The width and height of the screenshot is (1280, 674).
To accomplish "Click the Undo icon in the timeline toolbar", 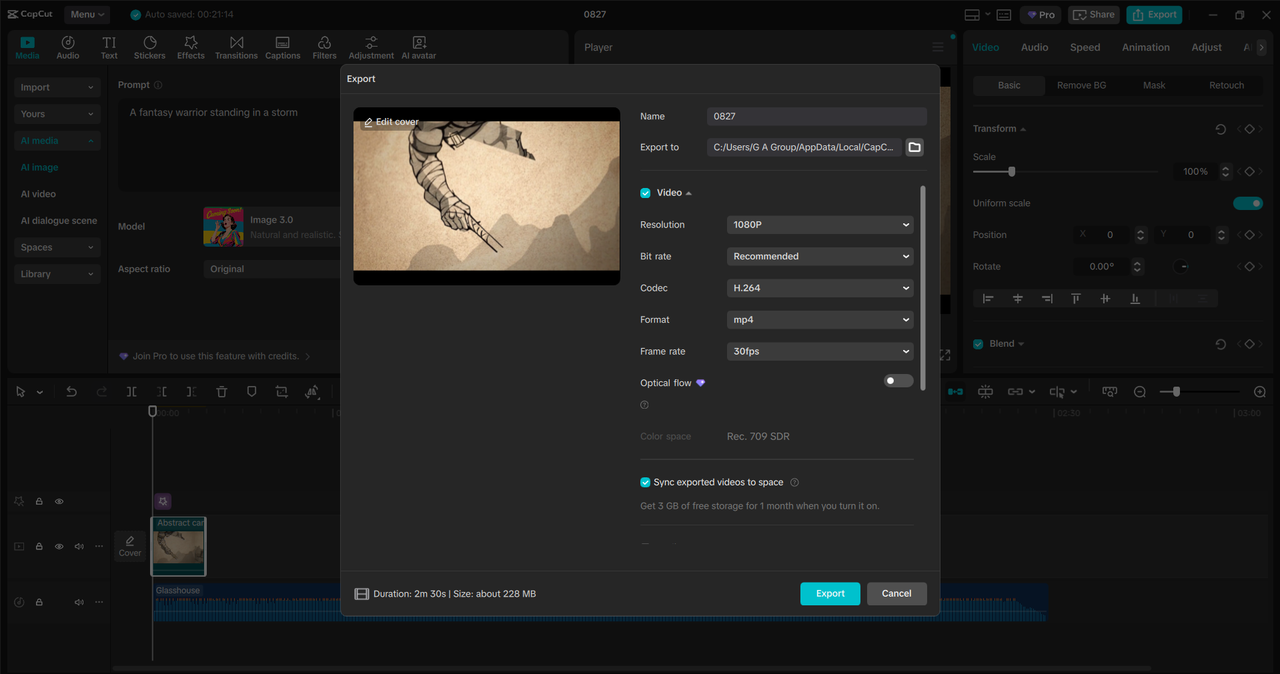I will [x=71, y=391].
